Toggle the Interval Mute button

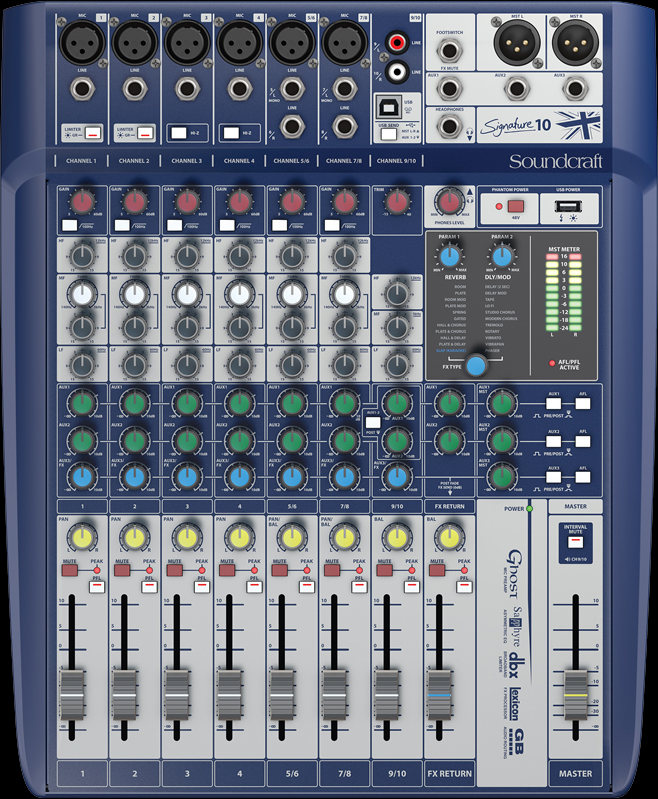click(x=575, y=542)
